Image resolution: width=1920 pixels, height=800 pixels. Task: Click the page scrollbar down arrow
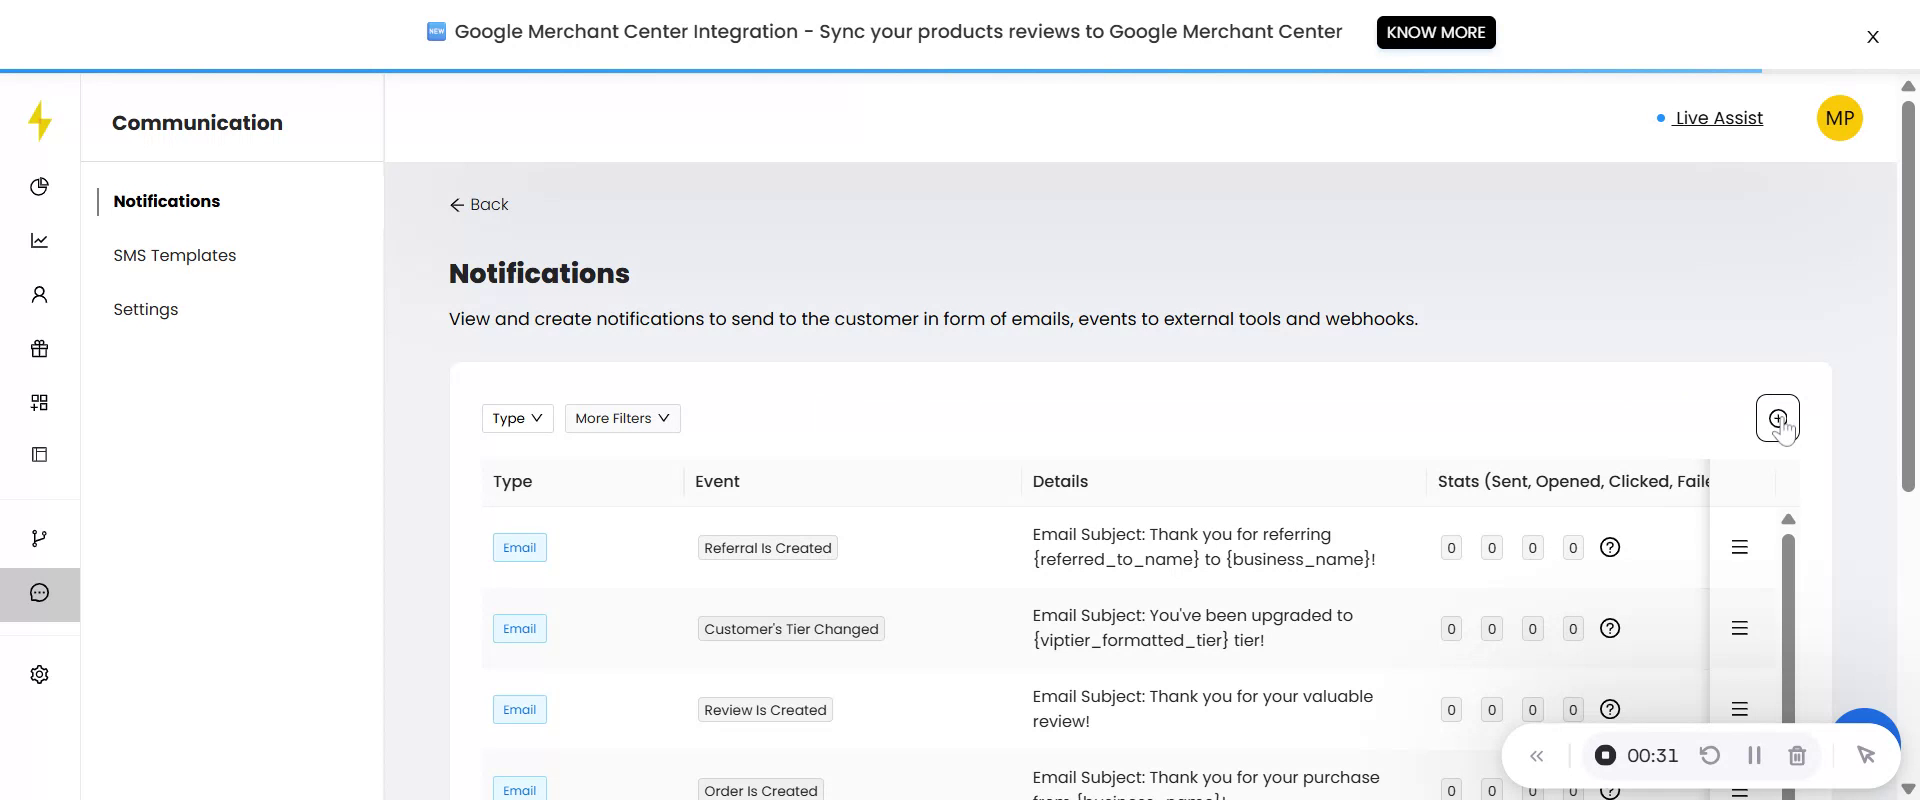point(1908,788)
